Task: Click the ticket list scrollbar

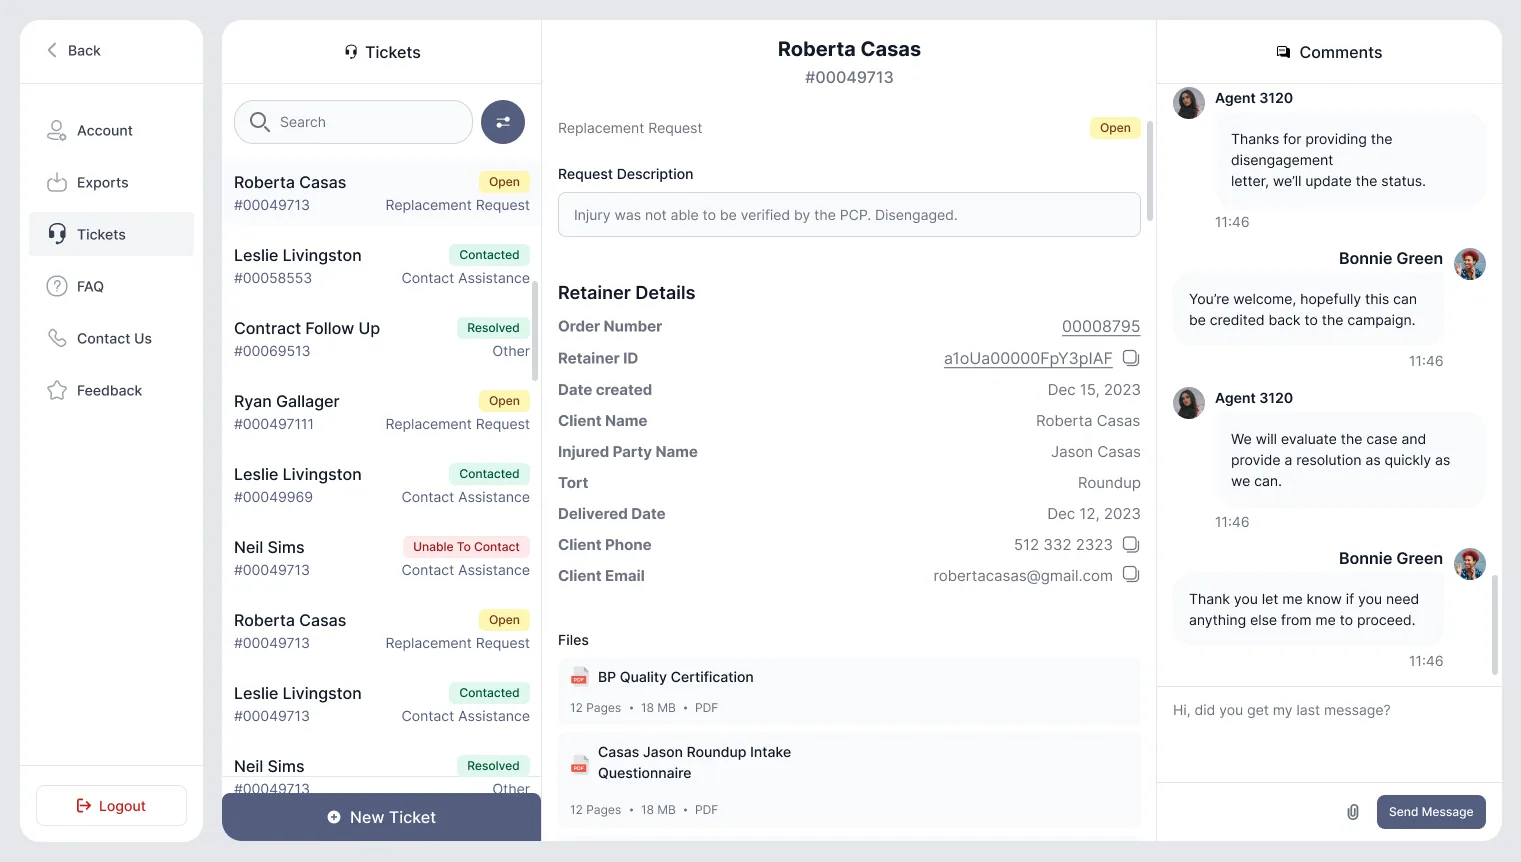Action: point(535,331)
